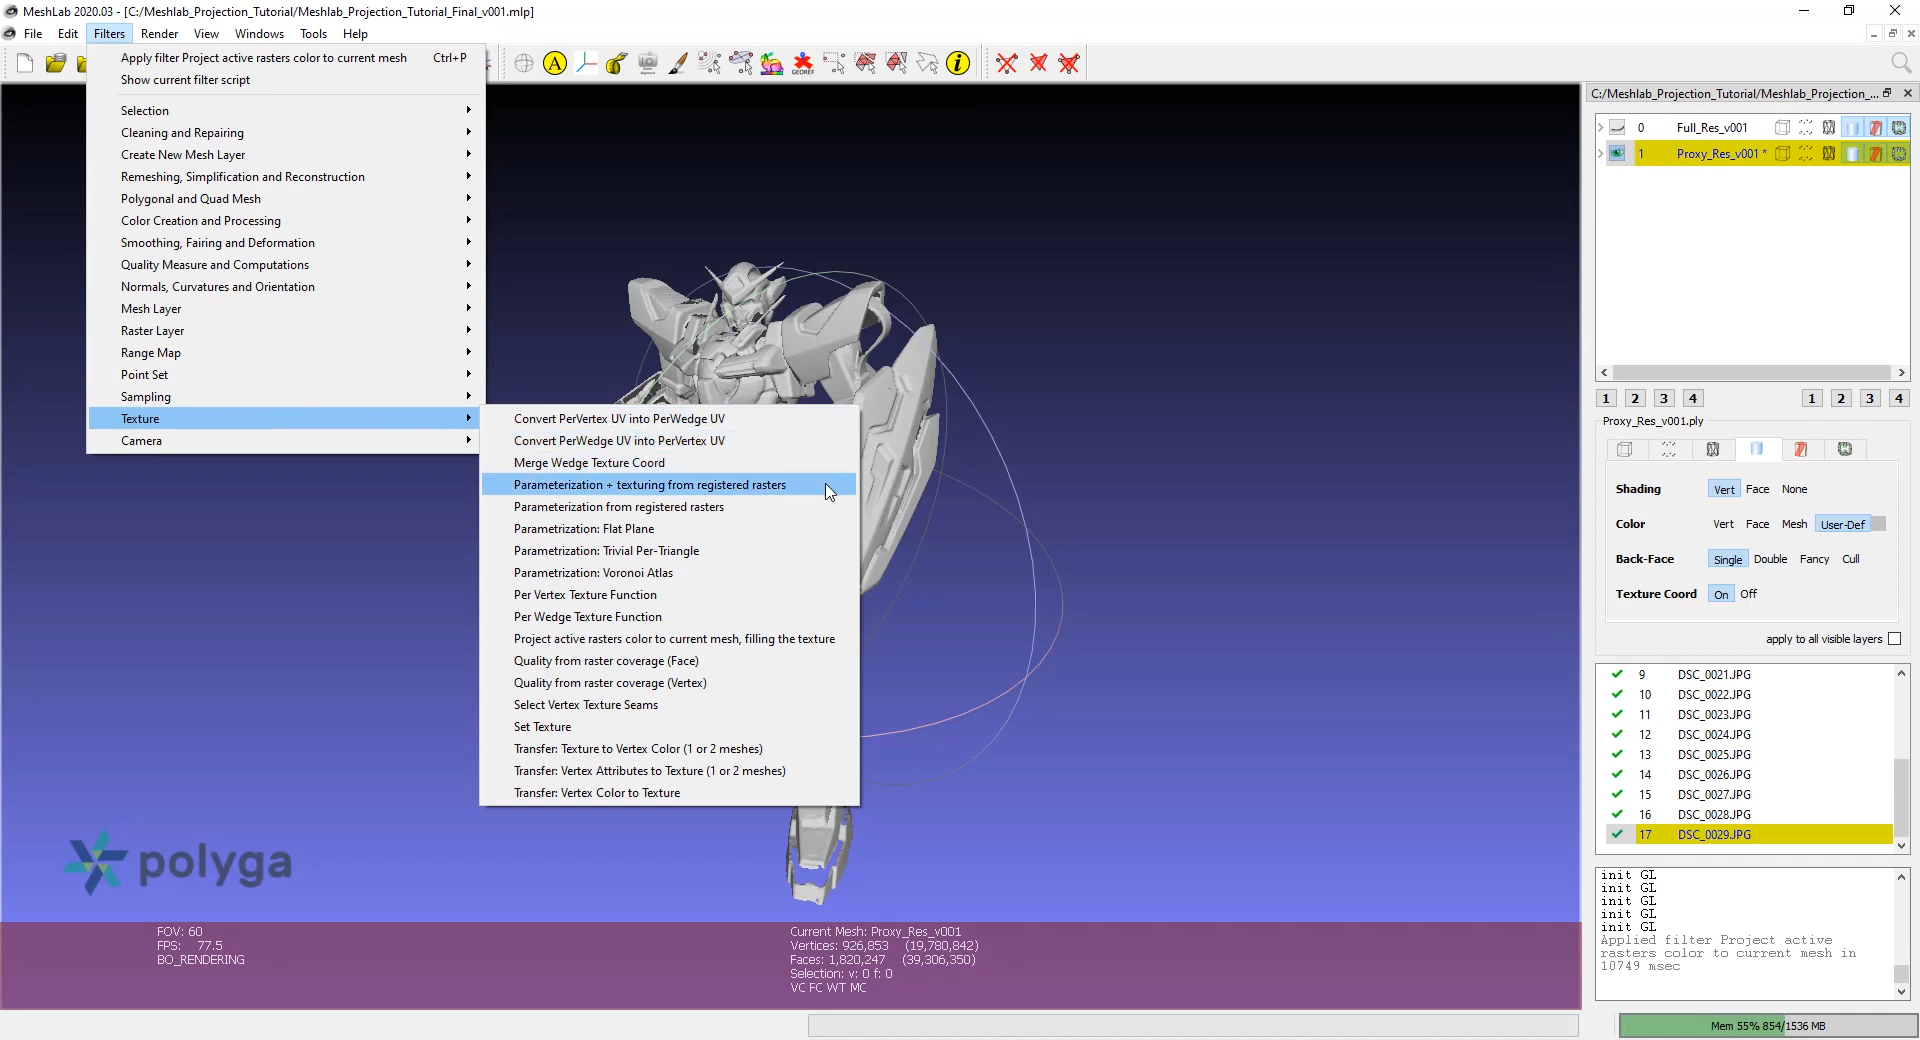Select the pick points tool

tap(710, 64)
